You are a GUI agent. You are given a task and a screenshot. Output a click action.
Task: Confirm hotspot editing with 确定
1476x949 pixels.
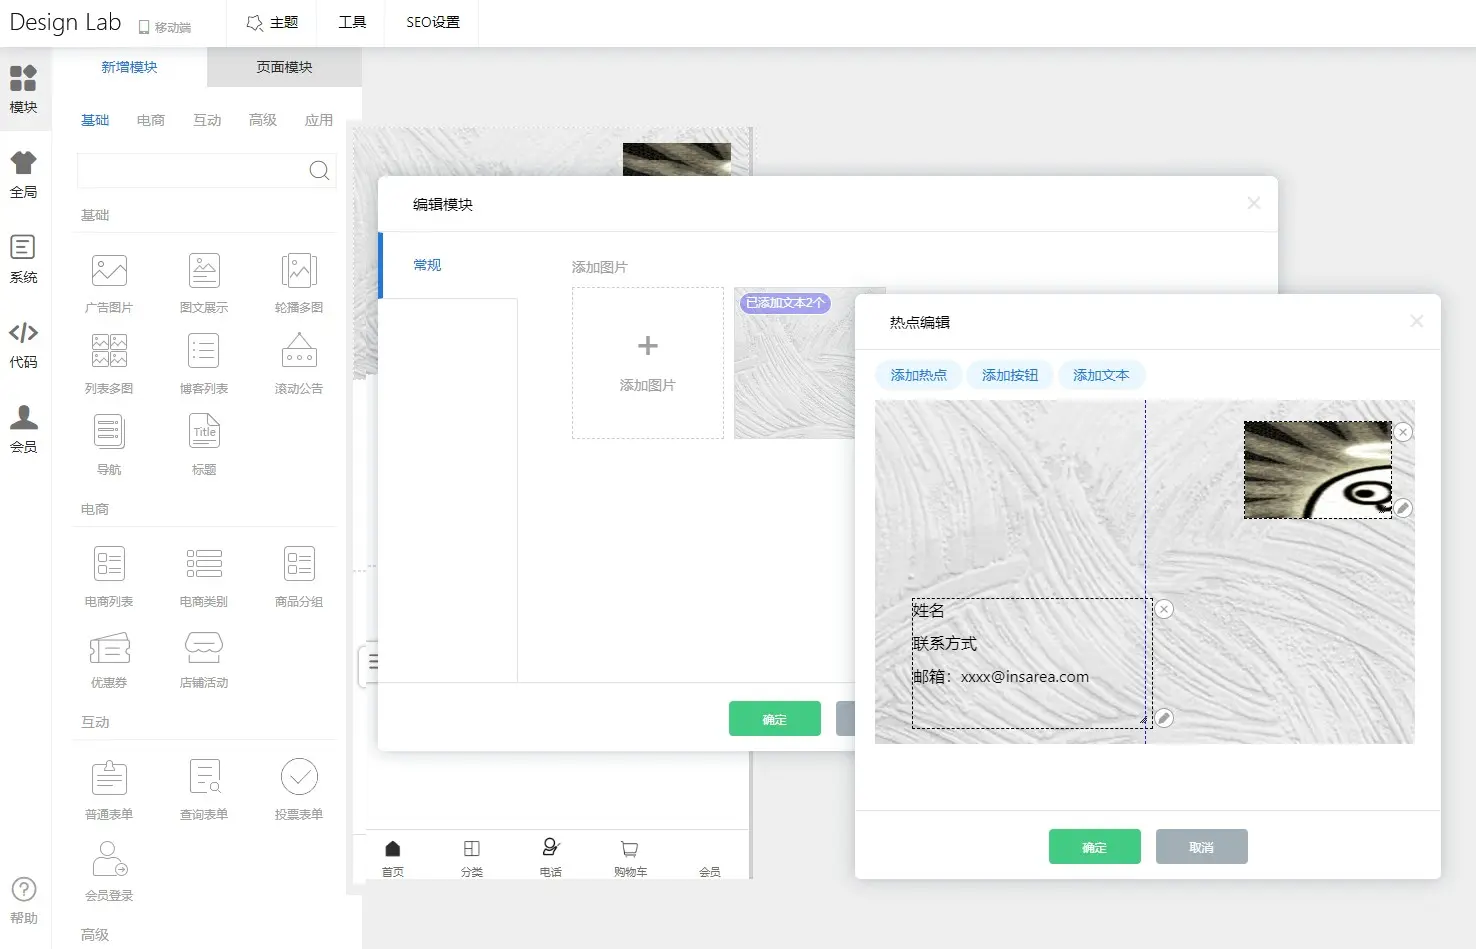tap(1094, 847)
